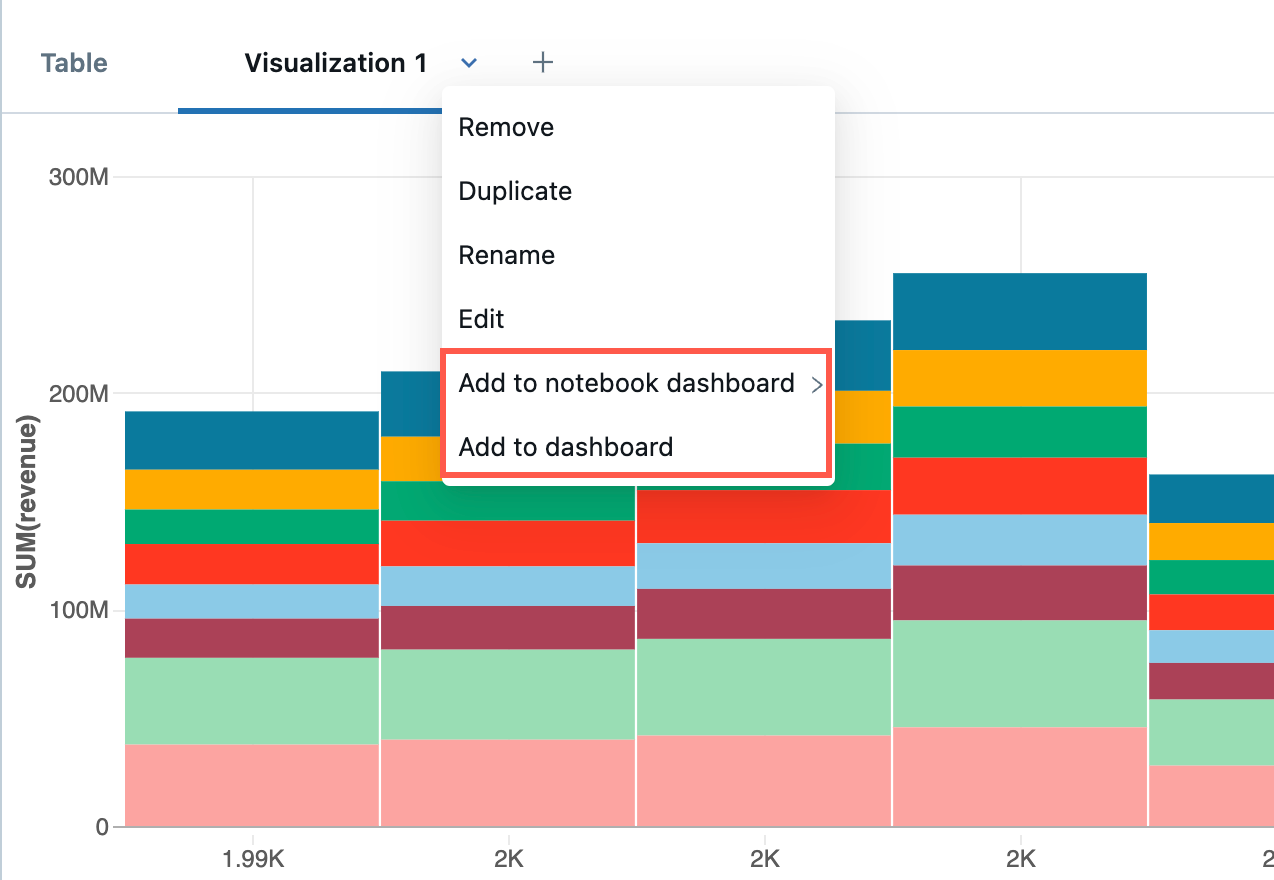Viewport: 1274px width, 880px height.
Task: Expand the Add to notebook dashboard submenu arrow
Action: click(x=816, y=384)
